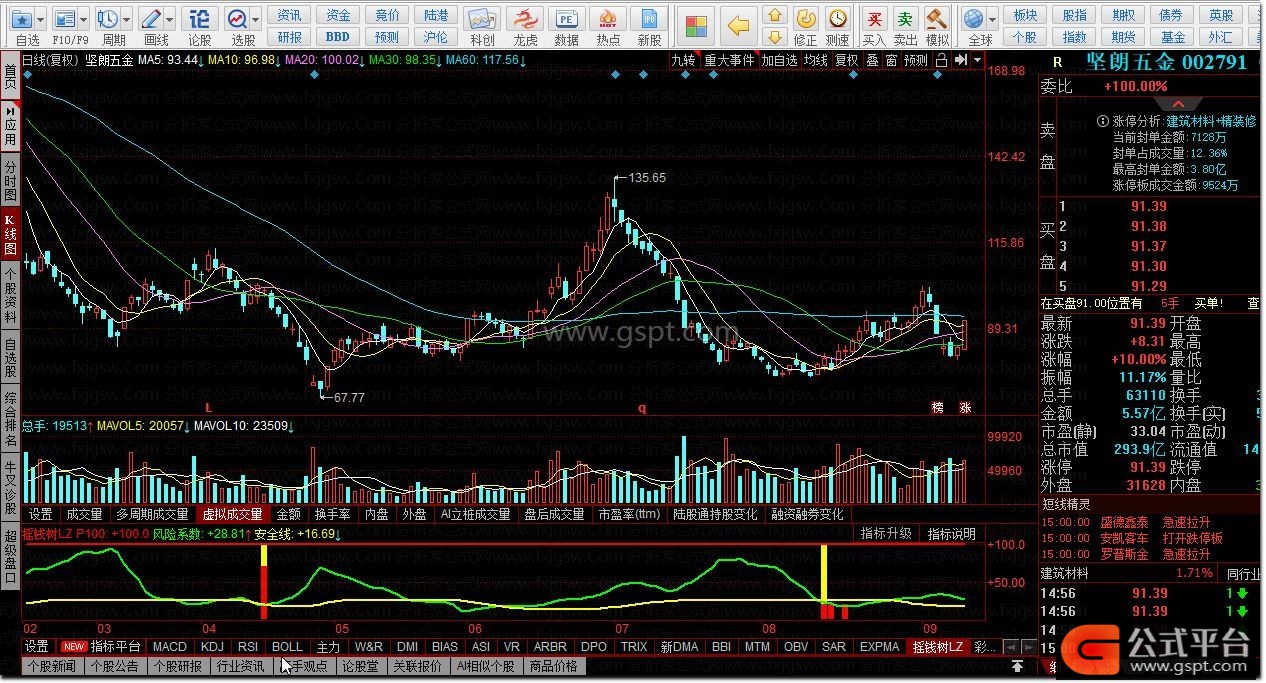Click the jump-to-end arrow icon above chart
The image size is (1266, 683).
962,60
